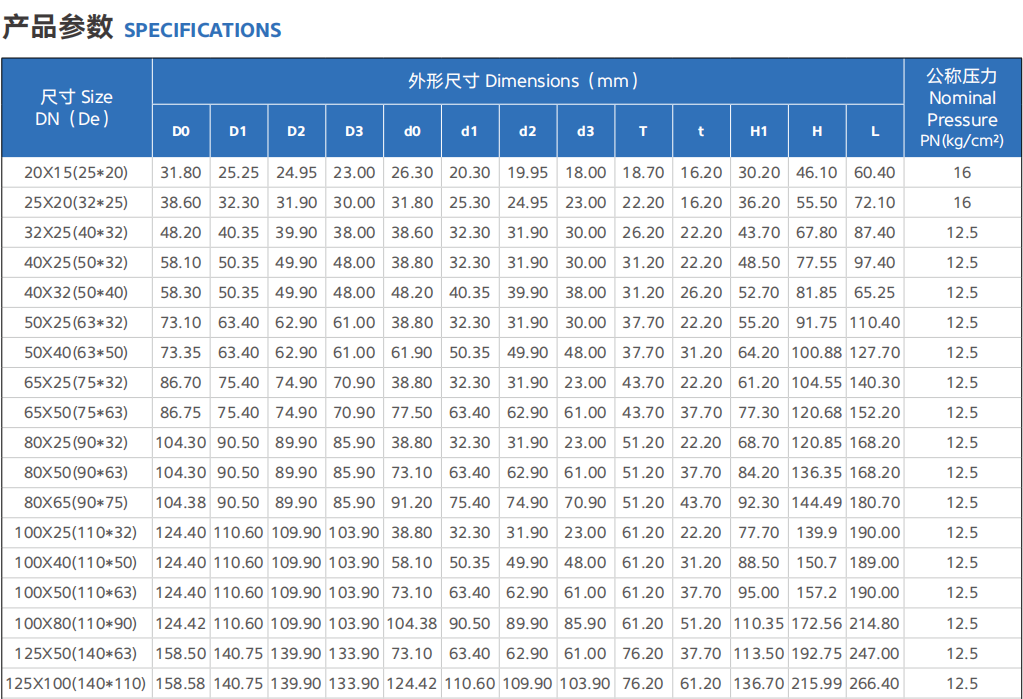Select the H column header
The width and height of the screenshot is (1023, 699).
tap(817, 131)
